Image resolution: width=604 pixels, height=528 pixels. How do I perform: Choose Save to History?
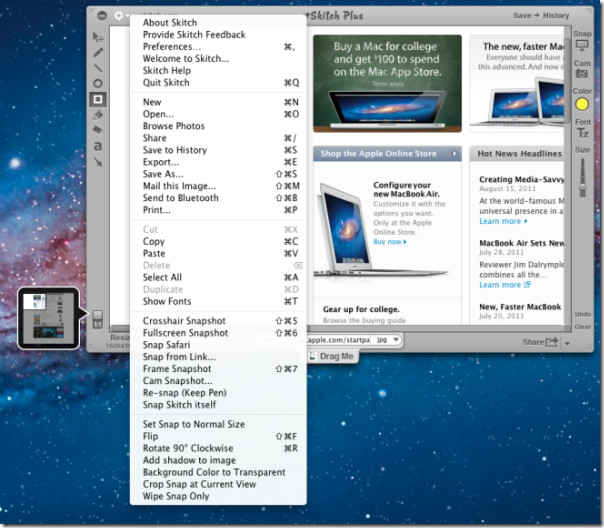(218, 150)
